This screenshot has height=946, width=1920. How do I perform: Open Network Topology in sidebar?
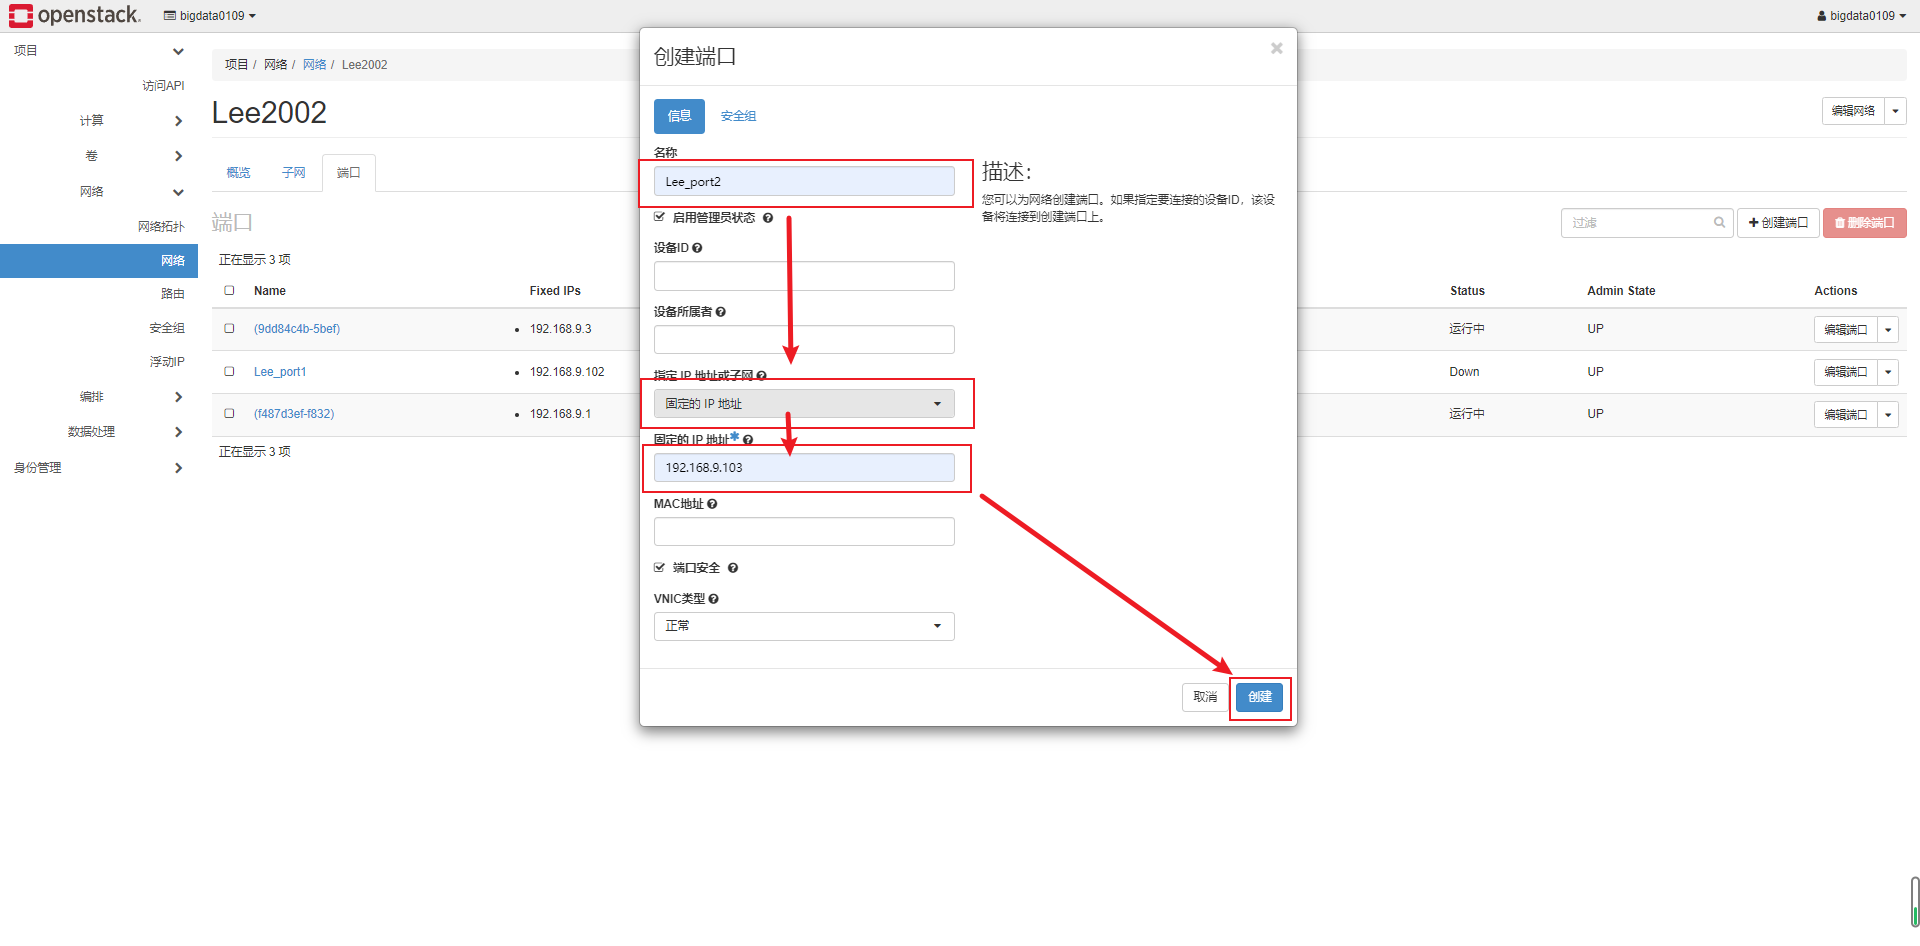pos(161,227)
